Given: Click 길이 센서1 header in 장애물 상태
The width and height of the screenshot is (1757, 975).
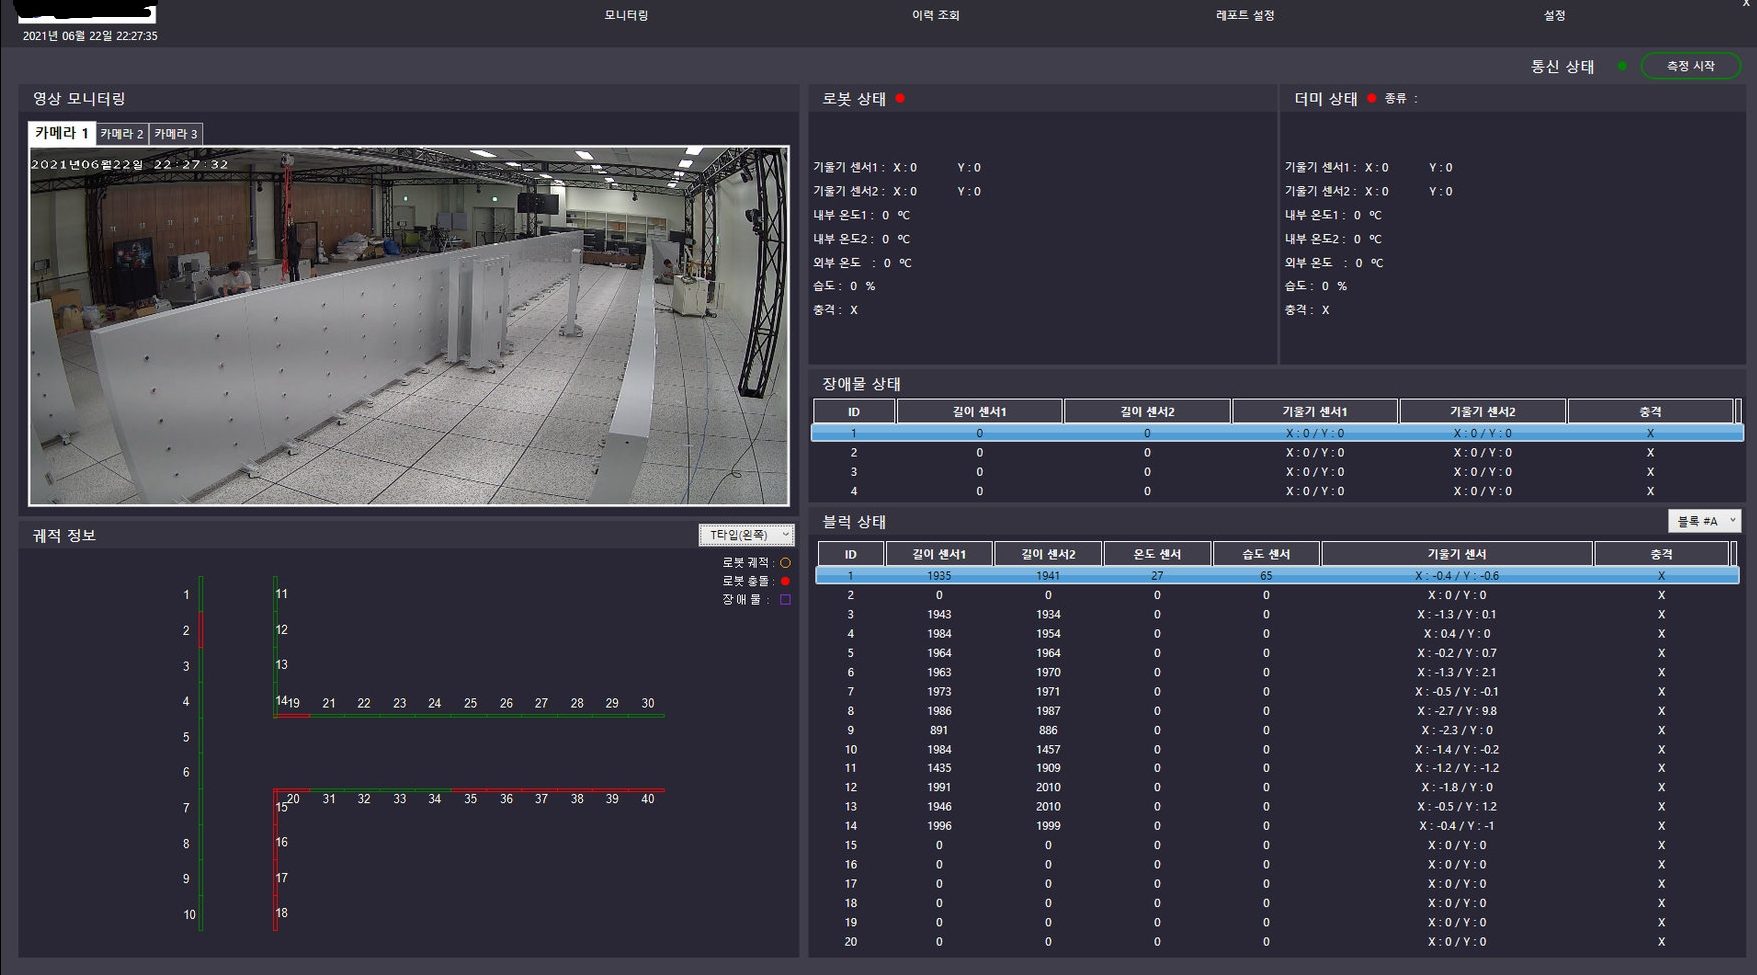Looking at the screenshot, I should [979, 411].
